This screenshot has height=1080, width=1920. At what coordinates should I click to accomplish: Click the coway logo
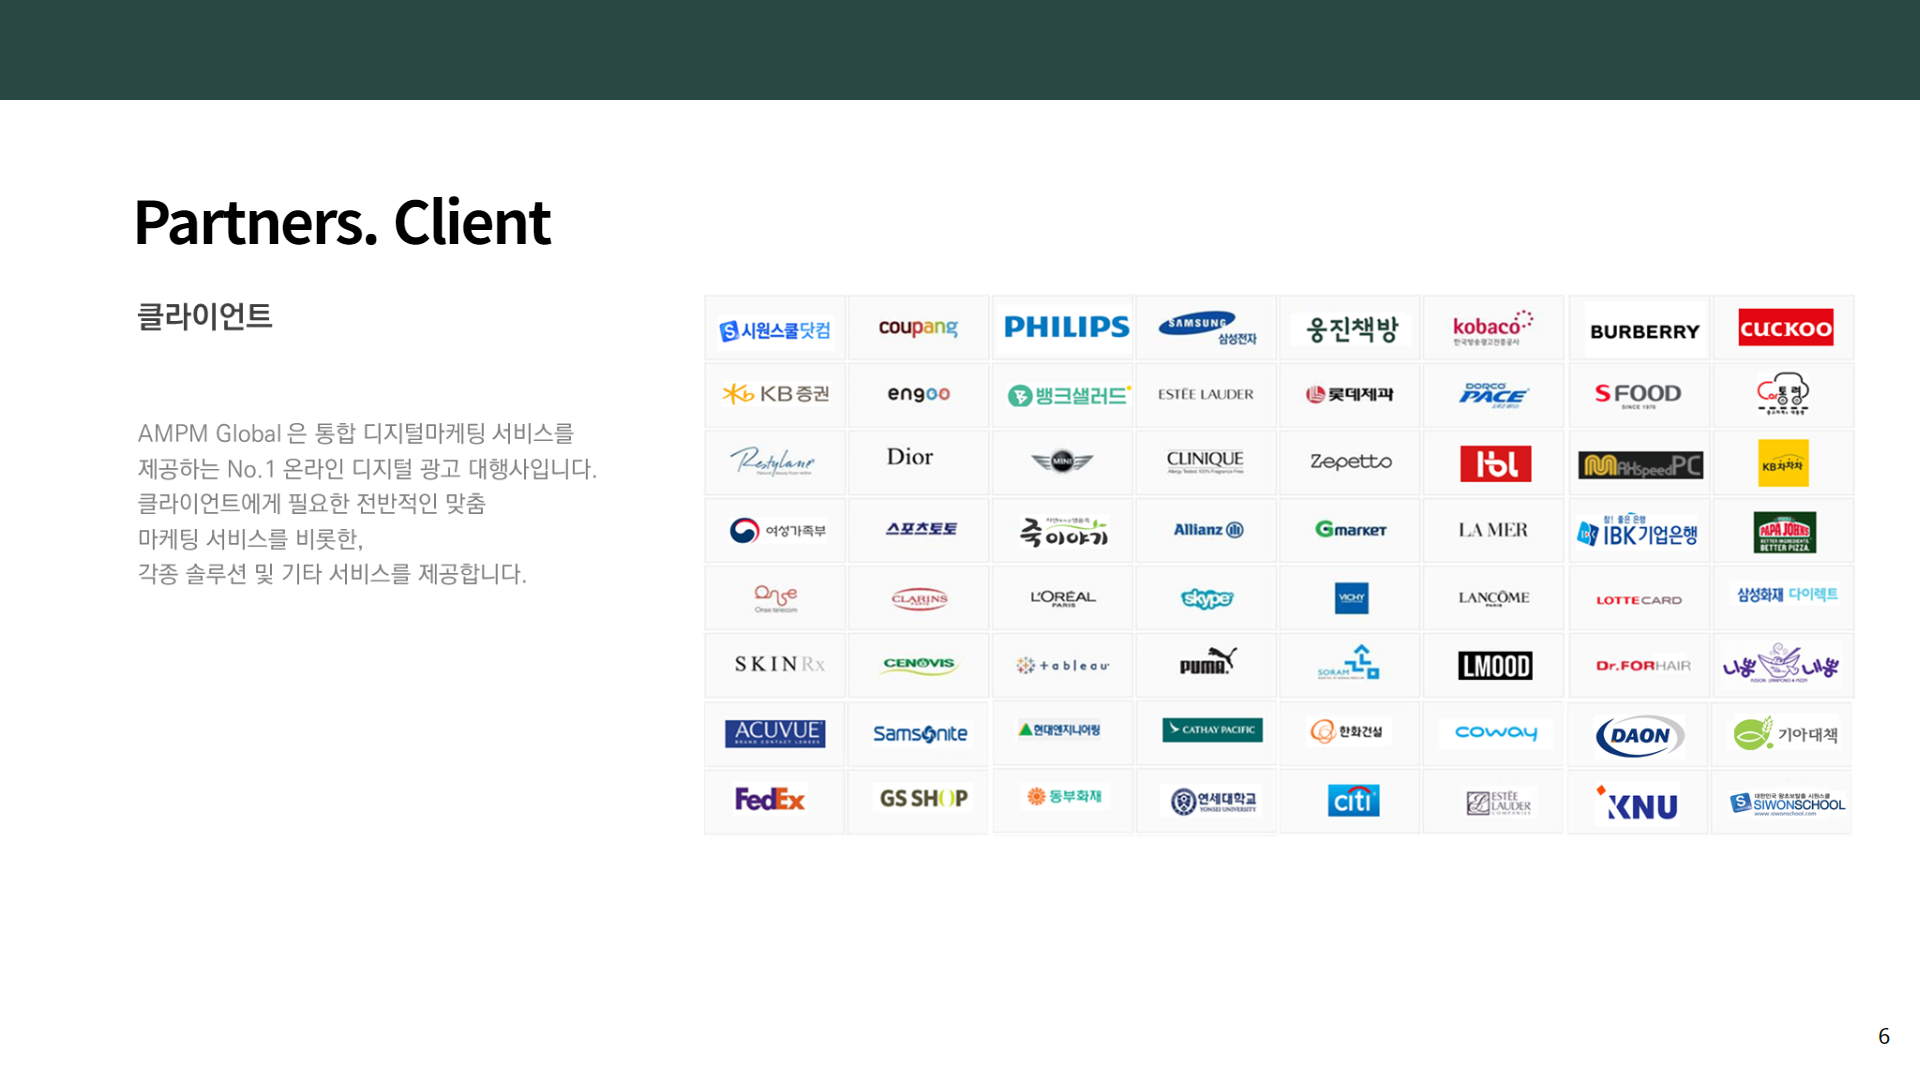pos(1495,732)
